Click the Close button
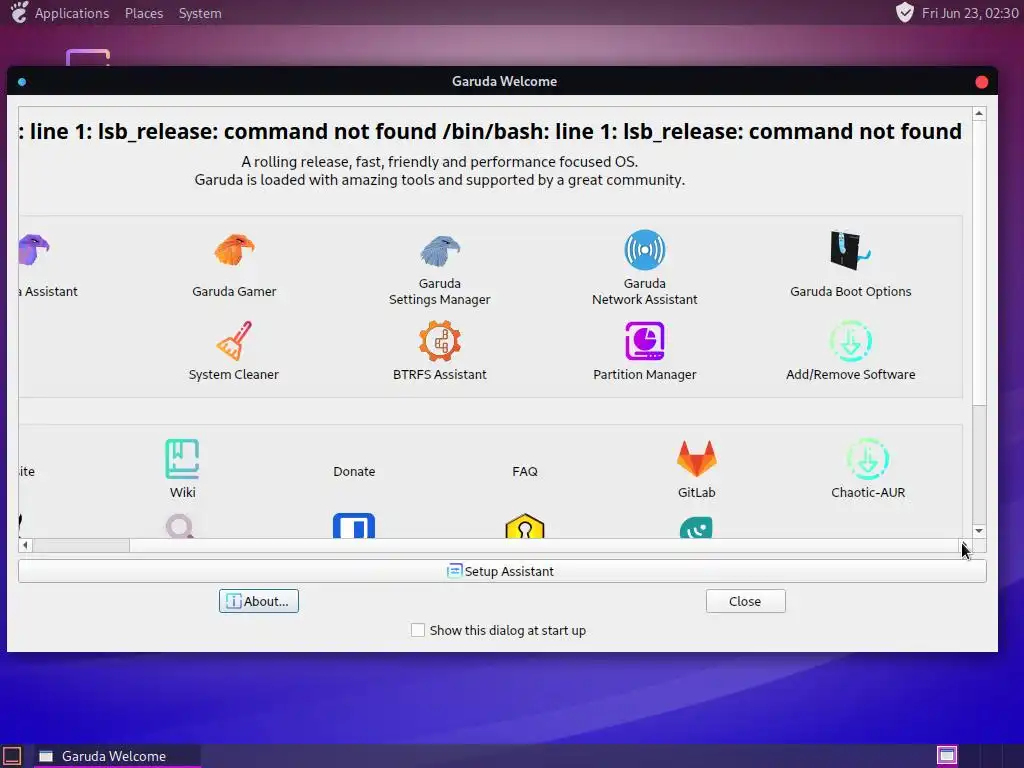The height and width of the screenshot is (768, 1024). (x=745, y=601)
